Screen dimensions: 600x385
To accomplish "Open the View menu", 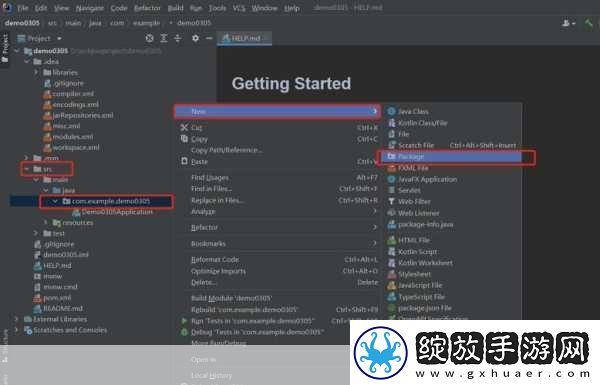I will pyautogui.click(x=61, y=8).
